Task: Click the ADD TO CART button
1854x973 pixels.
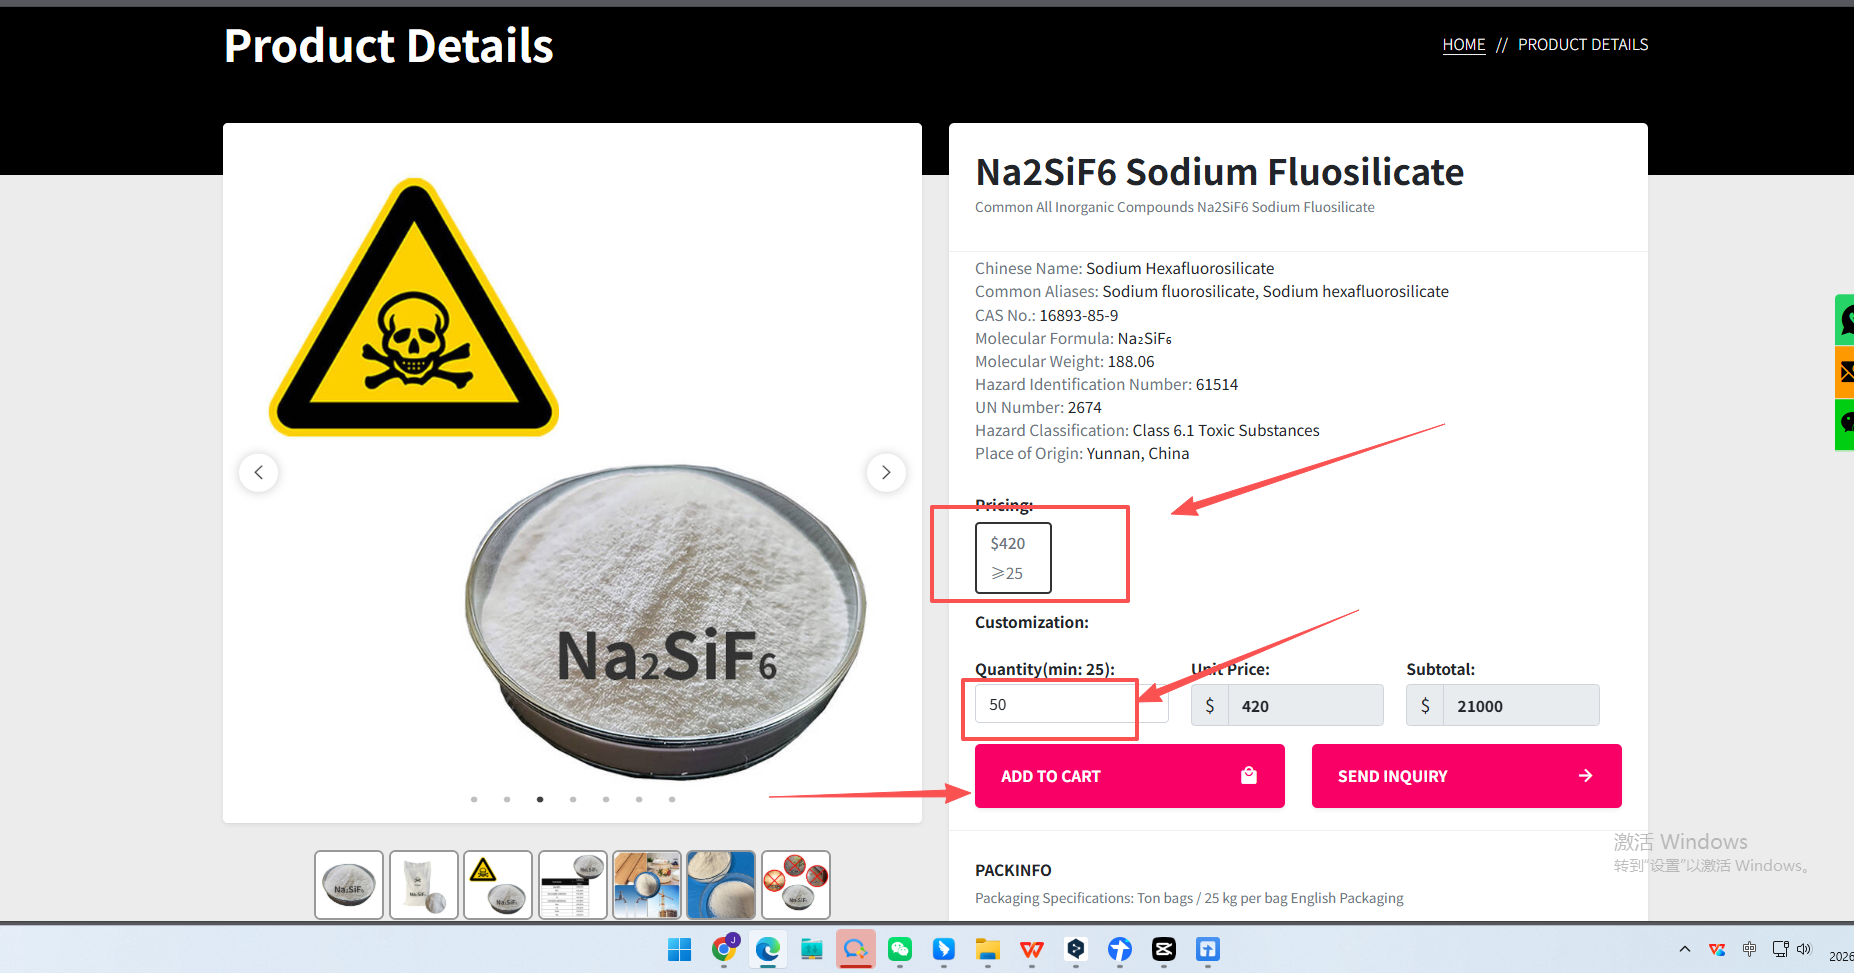Action: (1129, 776)
